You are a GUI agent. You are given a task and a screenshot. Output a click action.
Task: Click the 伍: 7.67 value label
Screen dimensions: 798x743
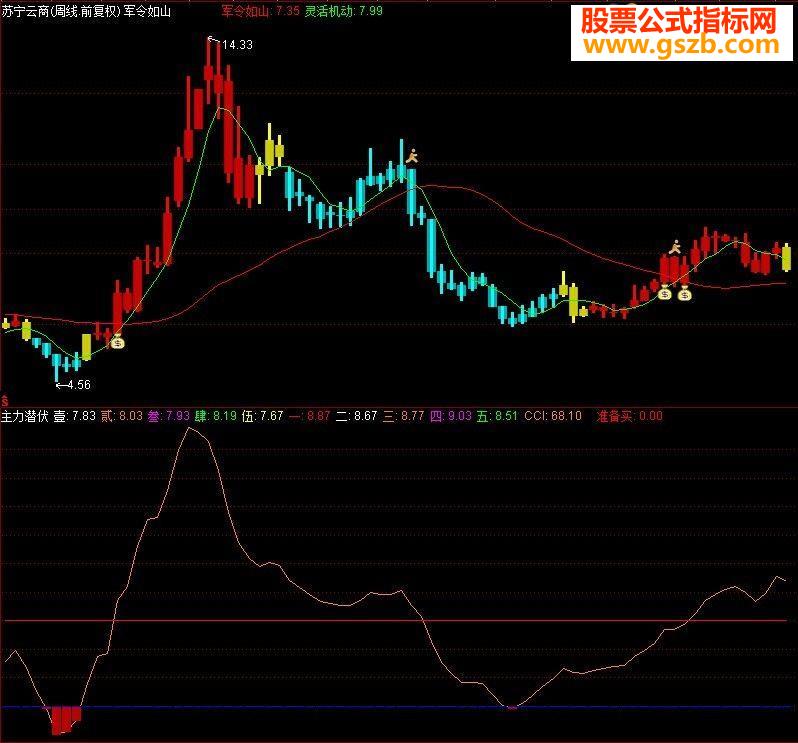click(262, 416)
